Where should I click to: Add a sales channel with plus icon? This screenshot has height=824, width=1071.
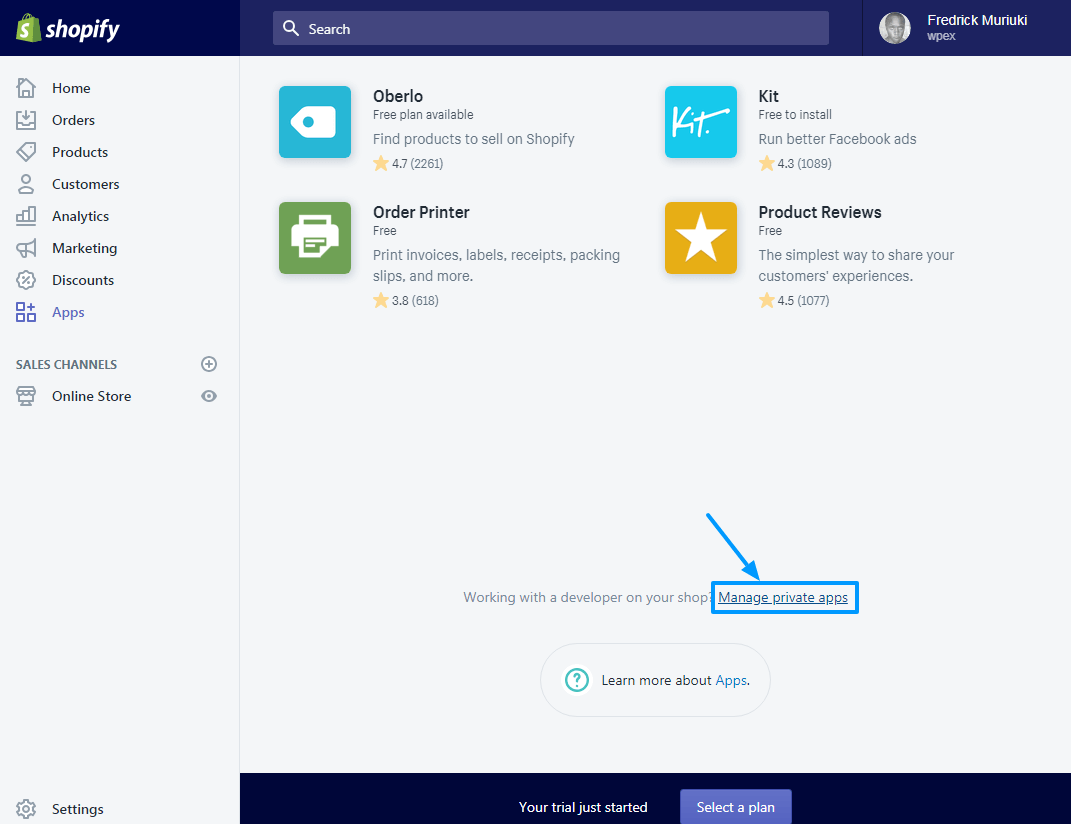[x=209, y=364]
